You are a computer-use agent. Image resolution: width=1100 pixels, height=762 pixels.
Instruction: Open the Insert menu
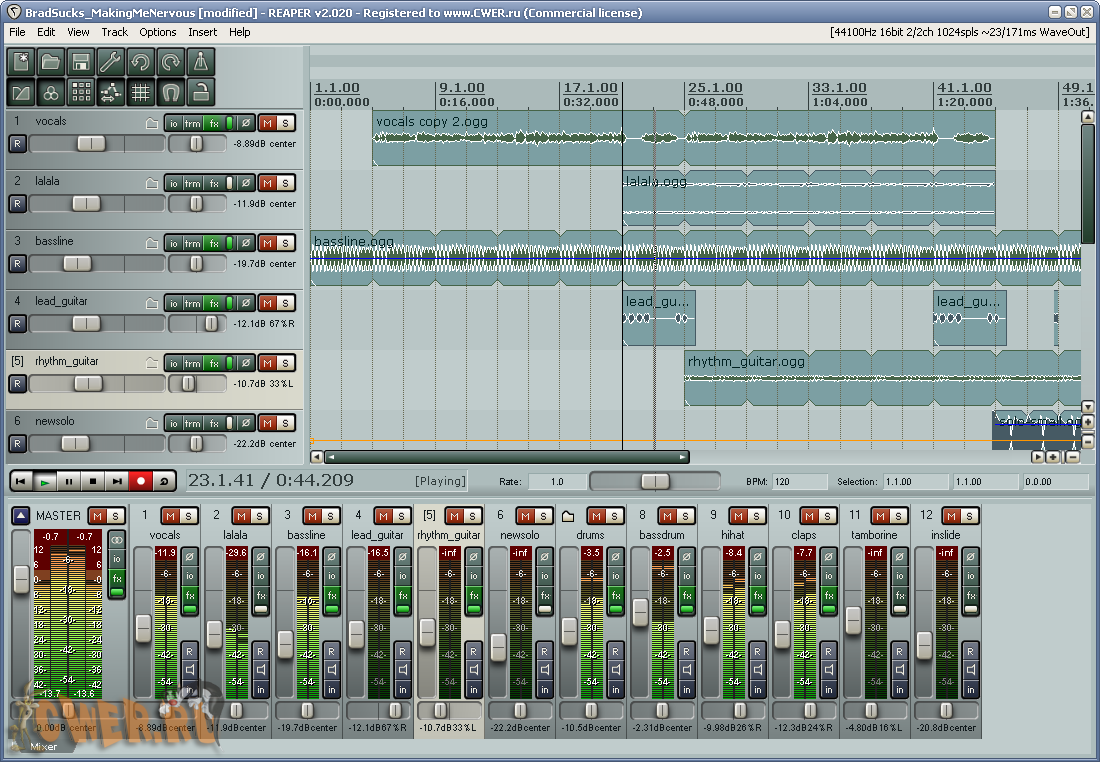coord(202,32)
